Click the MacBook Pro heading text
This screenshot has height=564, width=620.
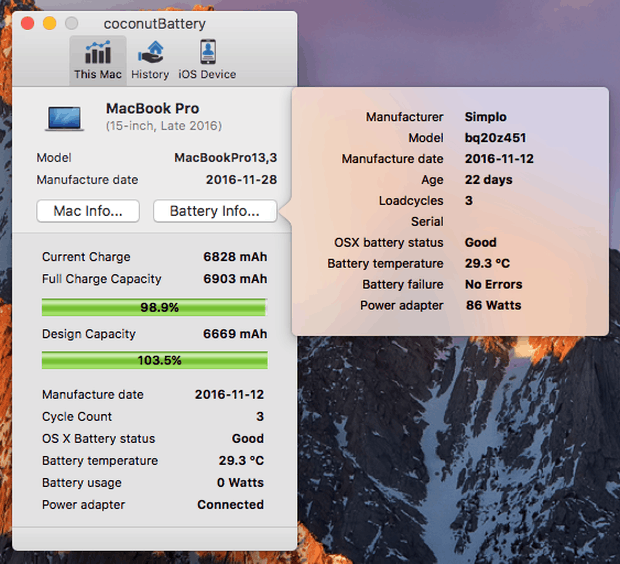153,108
